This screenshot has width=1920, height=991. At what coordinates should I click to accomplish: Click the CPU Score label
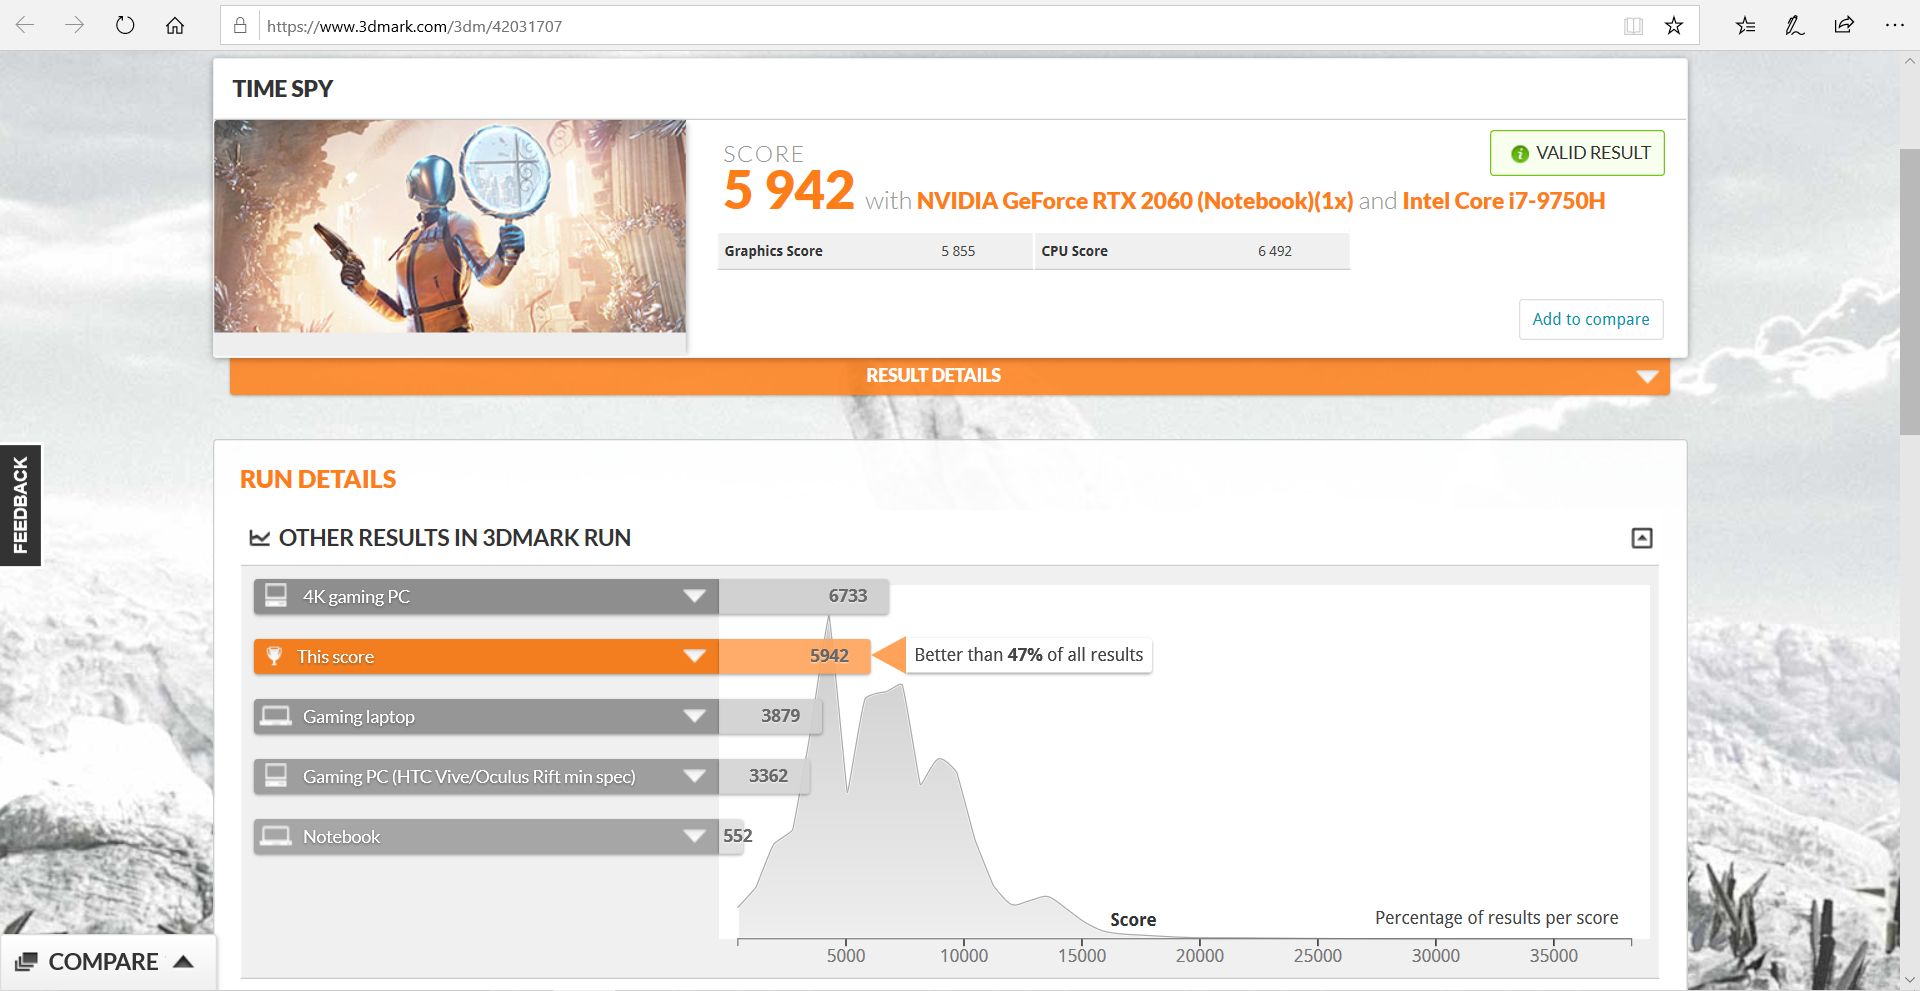pyautogui.click(x=1074, y=251)
